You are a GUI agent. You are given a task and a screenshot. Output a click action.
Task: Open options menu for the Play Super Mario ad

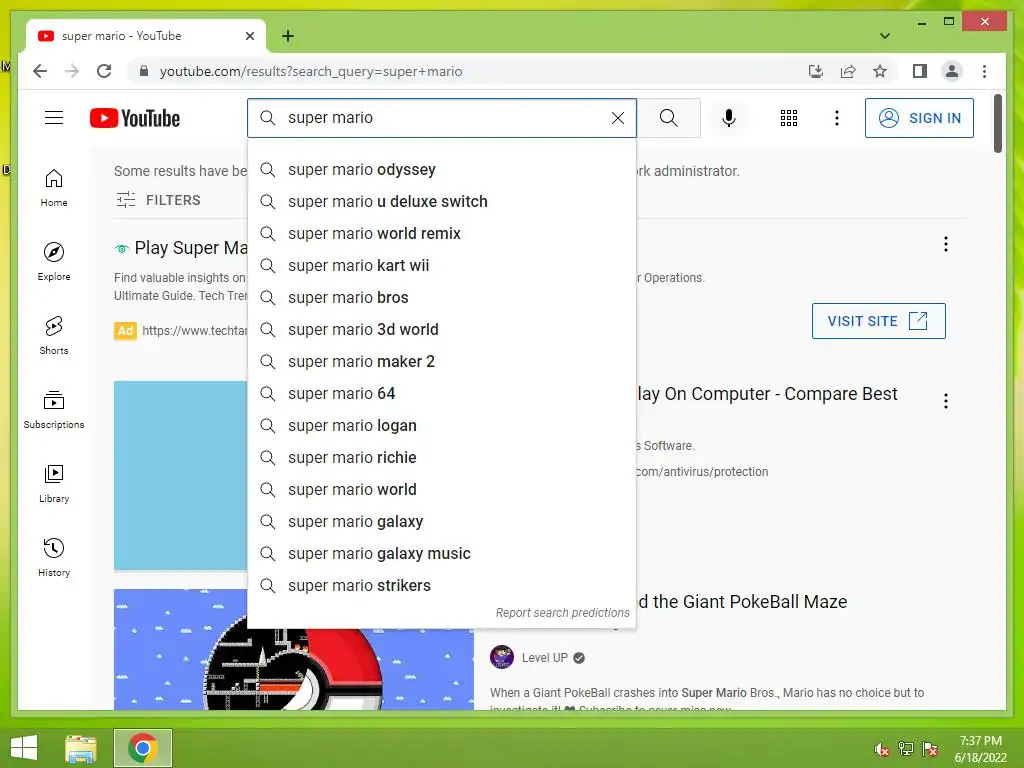(x=946, y=244)
